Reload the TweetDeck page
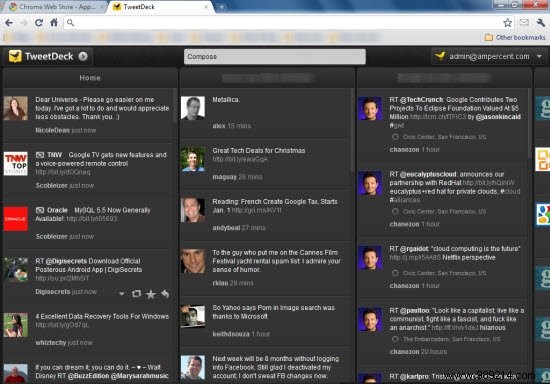This screenshot has width=550, height=384. click(x=39, y=23)
